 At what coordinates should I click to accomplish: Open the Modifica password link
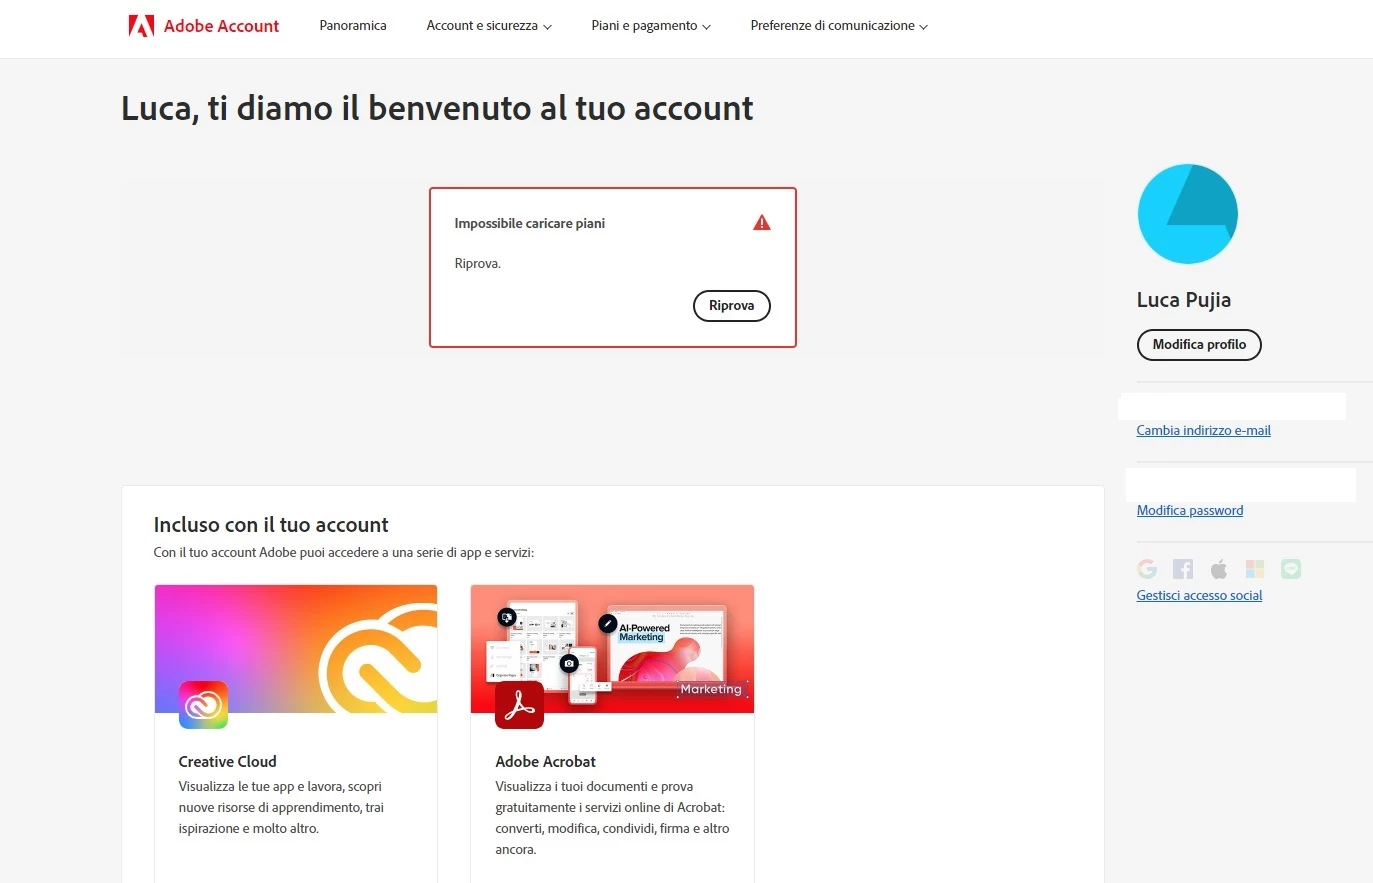(1190, 511)
